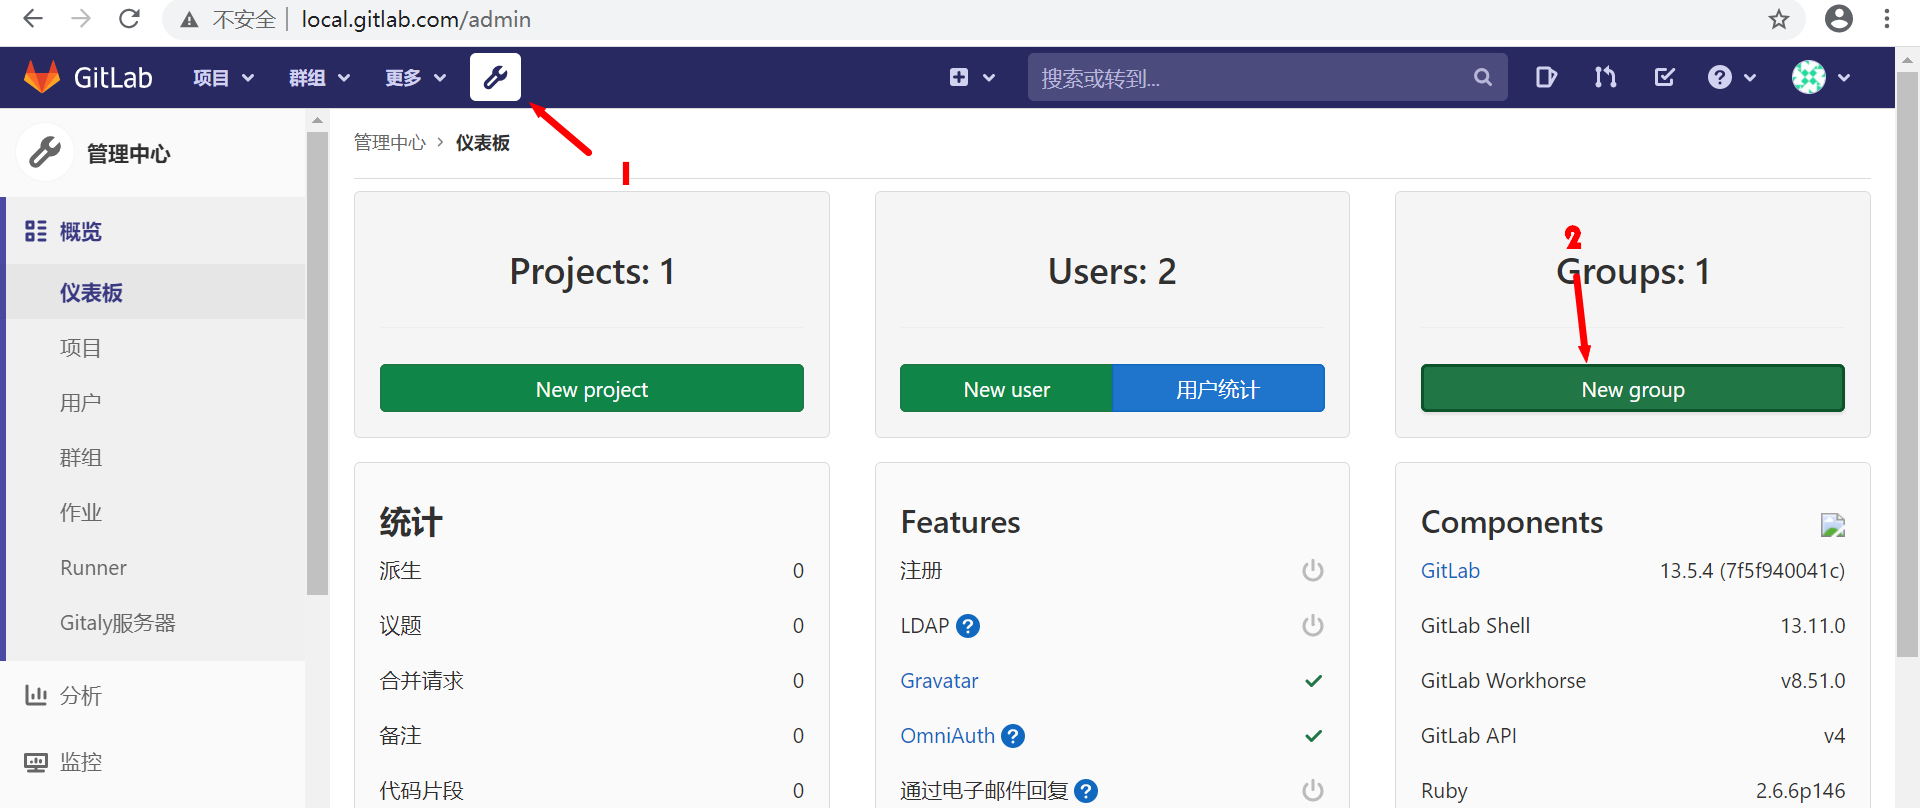
Task: Click the Projects: 1 heading
Action: pos(592,271)
